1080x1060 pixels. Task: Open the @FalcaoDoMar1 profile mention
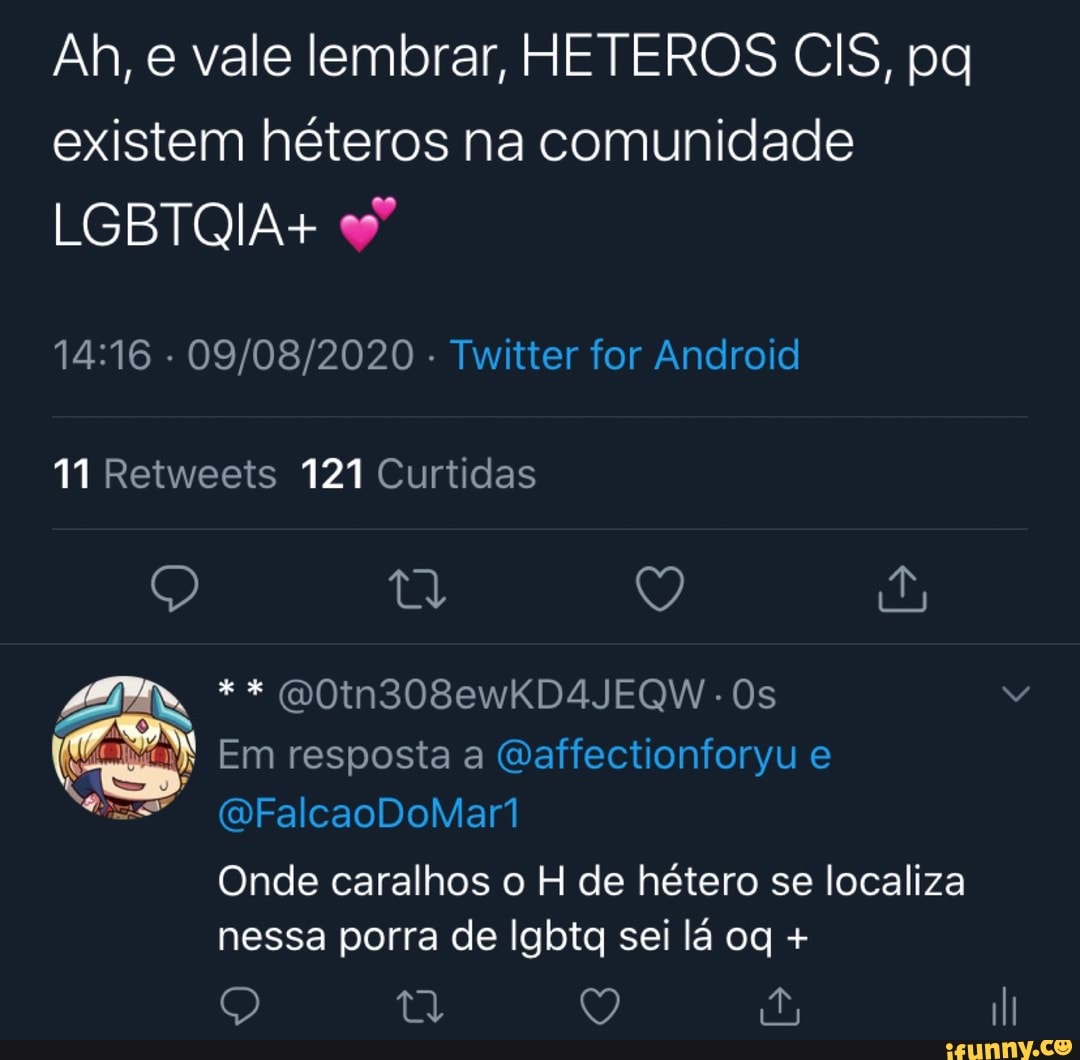tap(368, 813)
